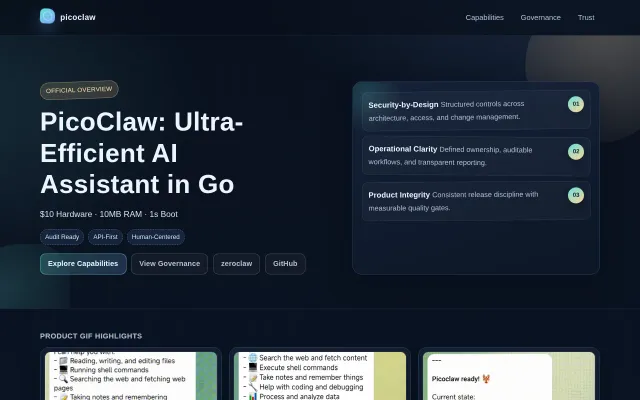Image resolution: width=640 pixels, height=400 pixels.
Task: Click the View Governance button
Action: tap(169, 264)
